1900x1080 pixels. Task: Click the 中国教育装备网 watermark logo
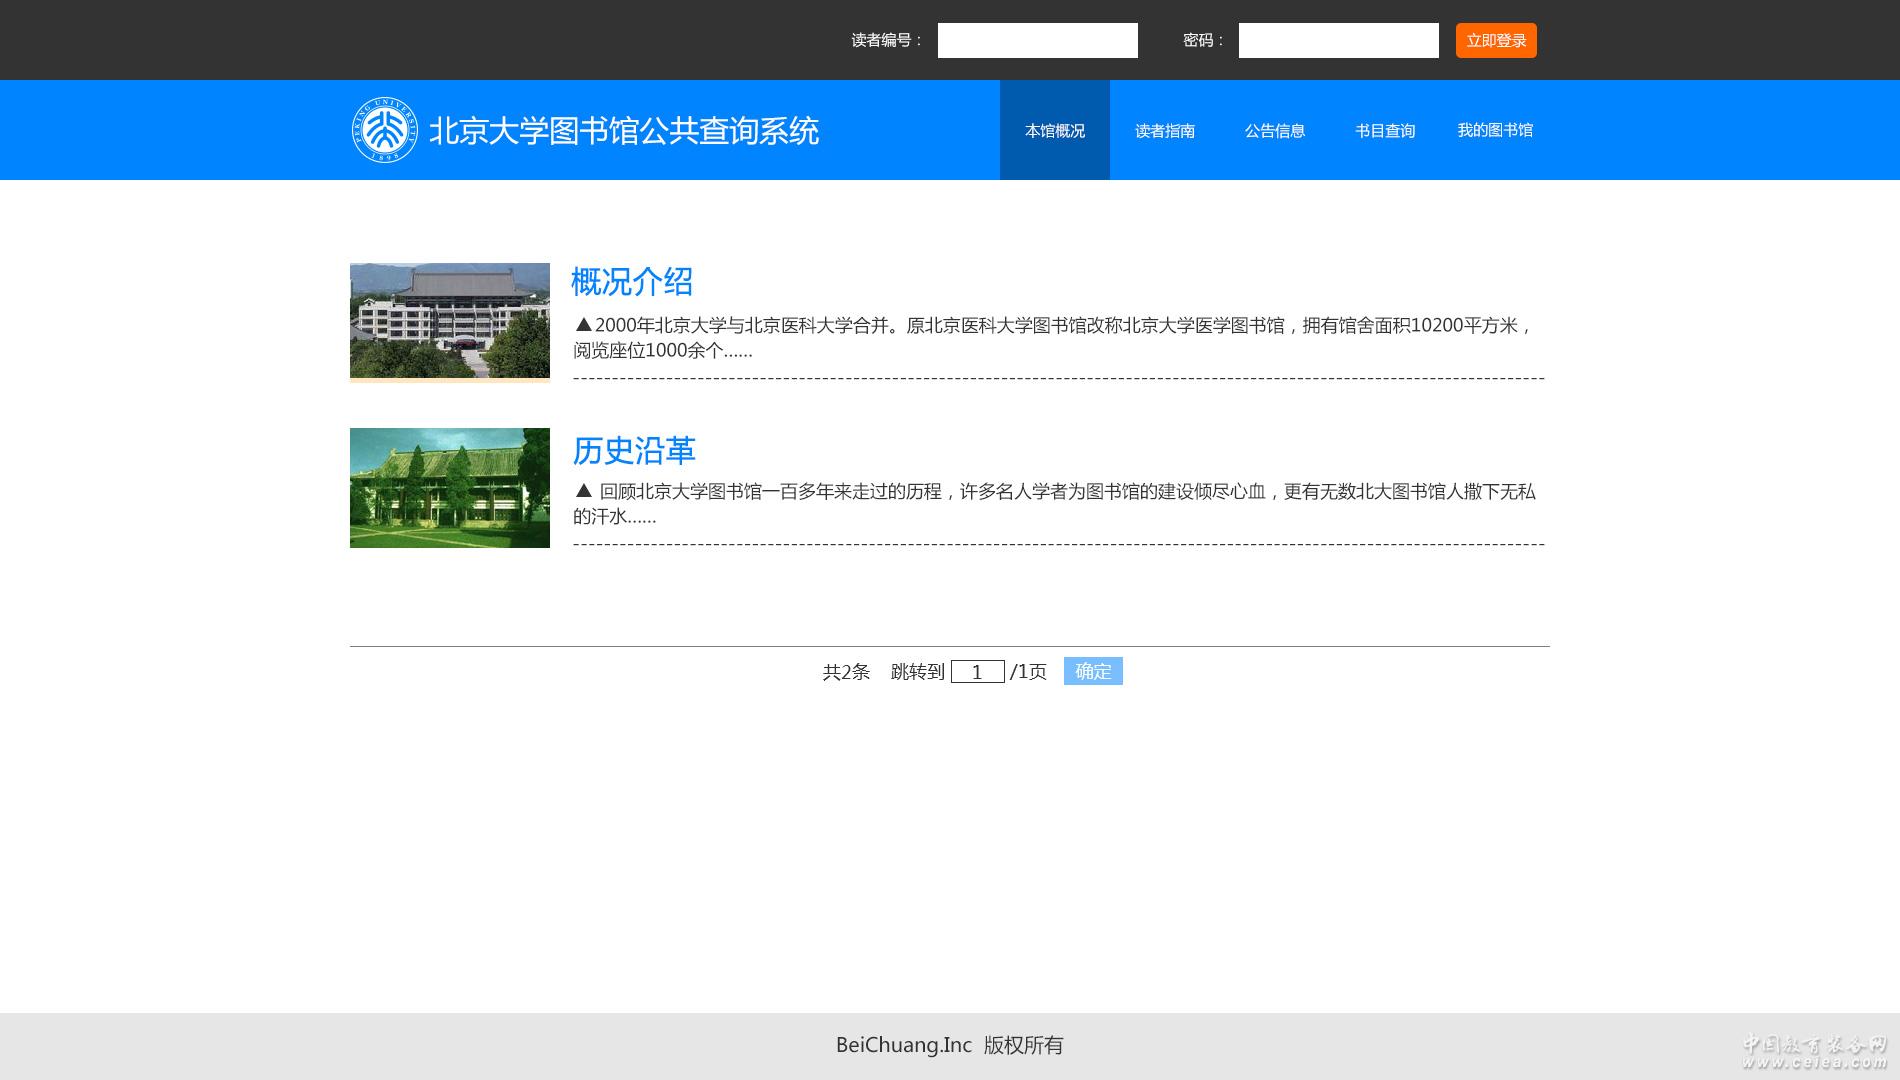tap(1814, 1052)
